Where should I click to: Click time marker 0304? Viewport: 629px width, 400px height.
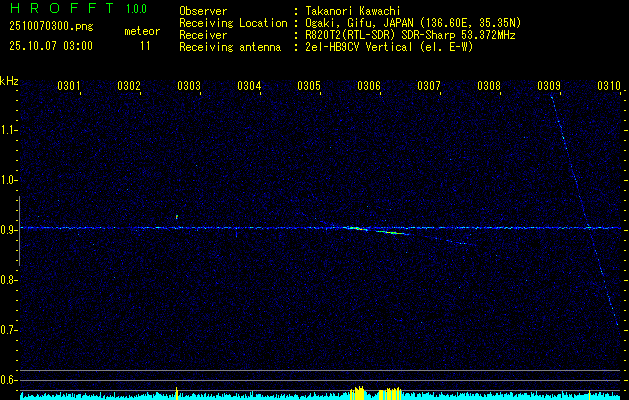(249, 85)
